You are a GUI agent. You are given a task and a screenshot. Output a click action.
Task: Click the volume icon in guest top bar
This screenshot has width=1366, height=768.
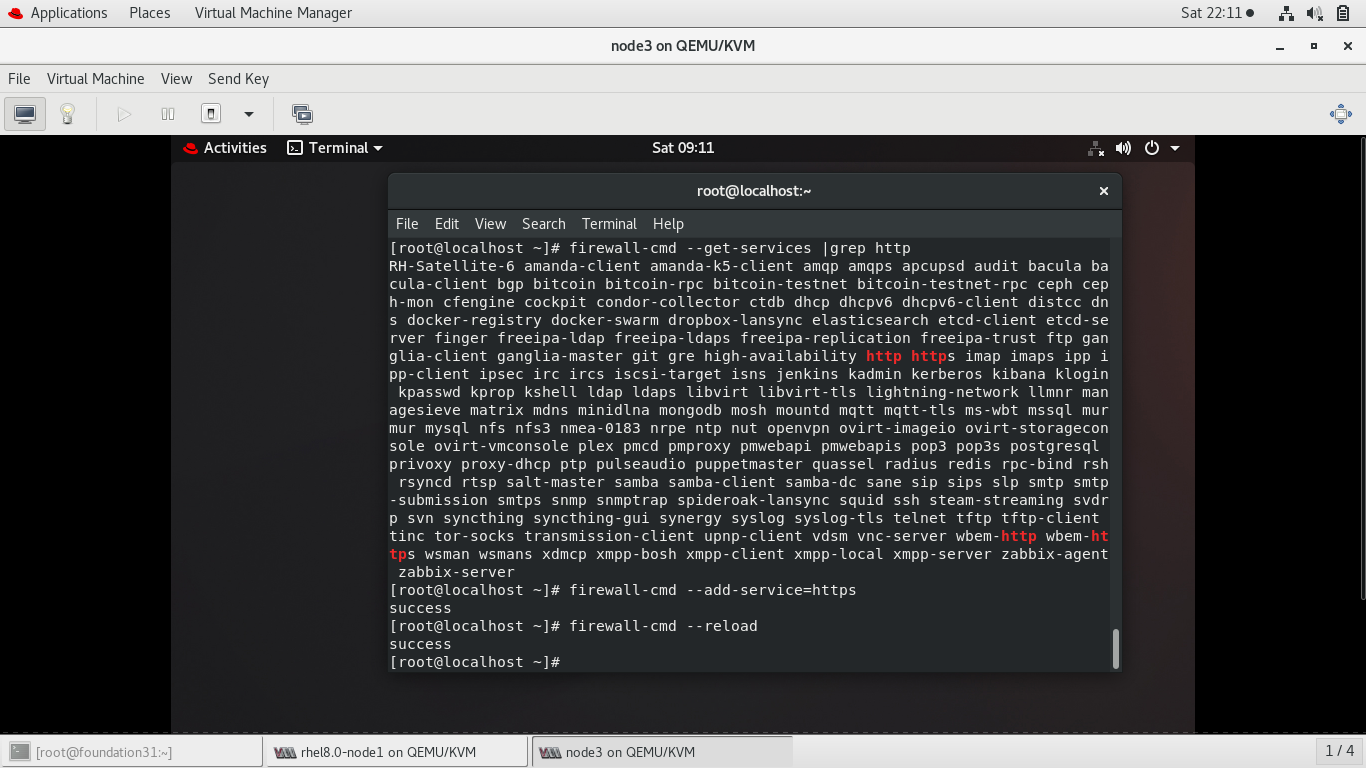1123,147
